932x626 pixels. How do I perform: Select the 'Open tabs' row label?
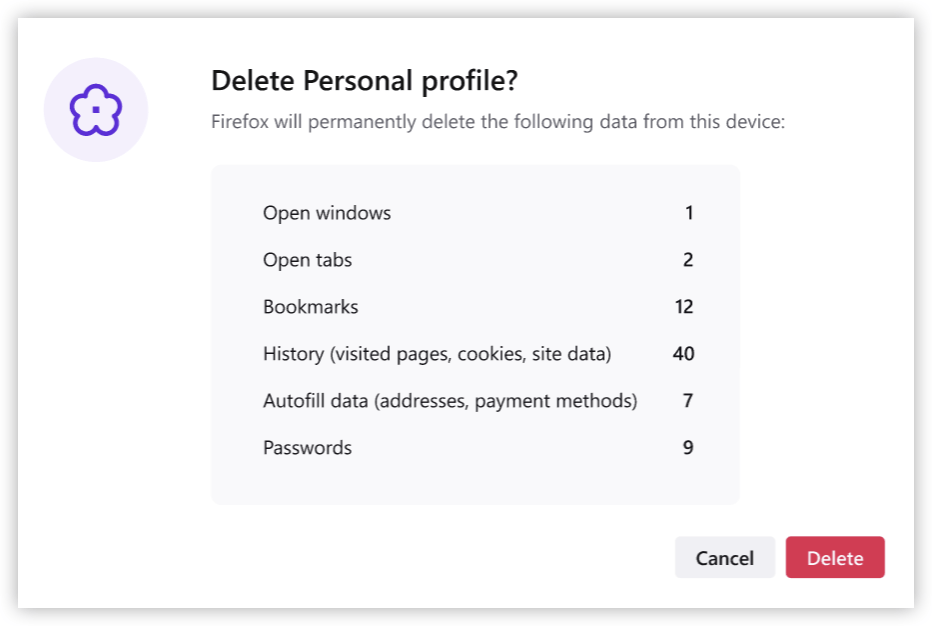tap(307, 260)
